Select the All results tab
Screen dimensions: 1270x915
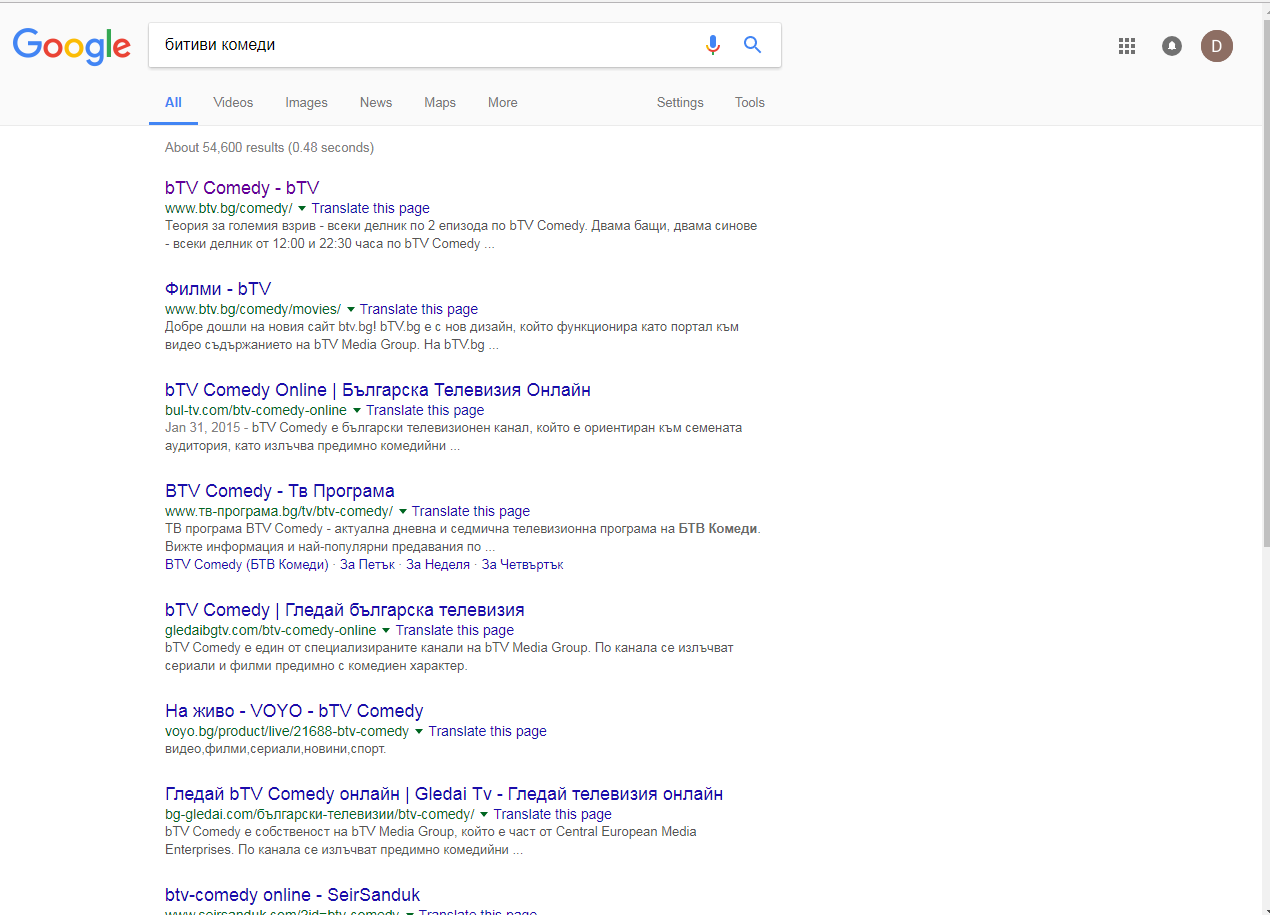pyautogui.click(x=173, y=102)
